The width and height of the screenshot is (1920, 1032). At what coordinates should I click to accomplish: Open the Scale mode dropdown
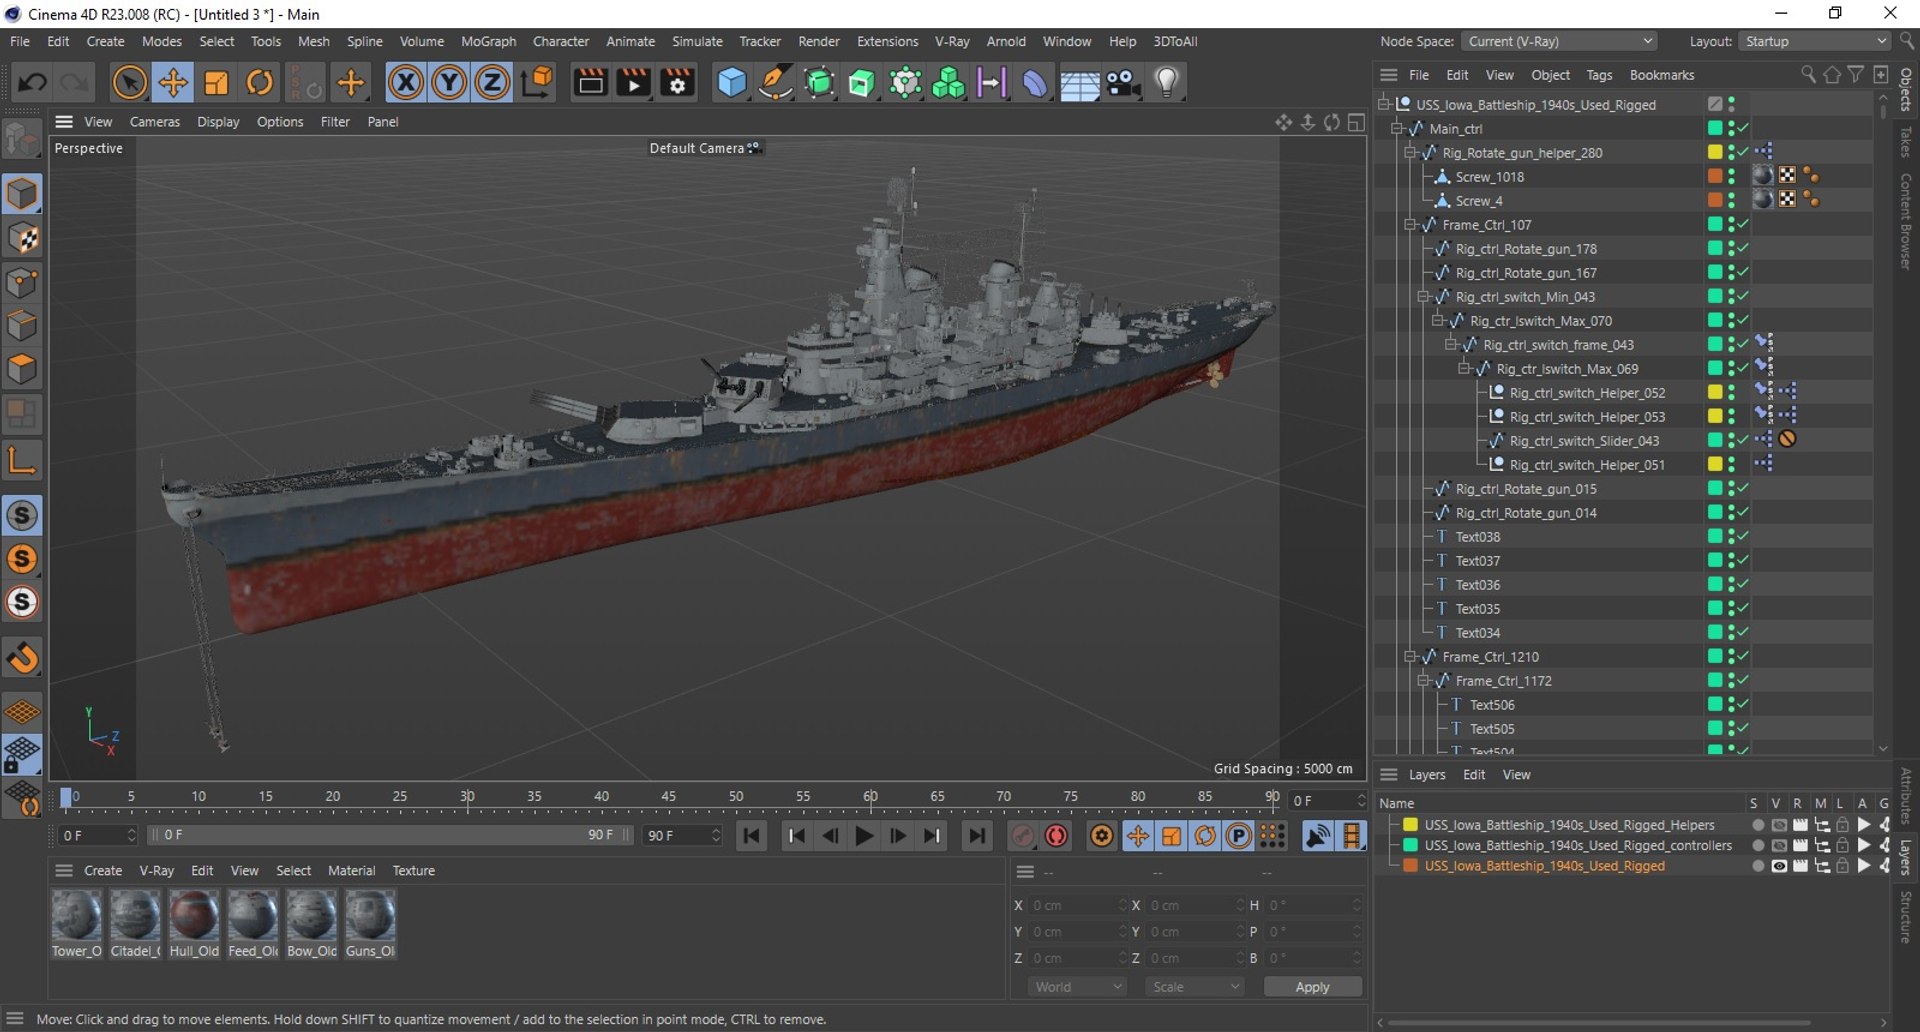[1195, 986]
